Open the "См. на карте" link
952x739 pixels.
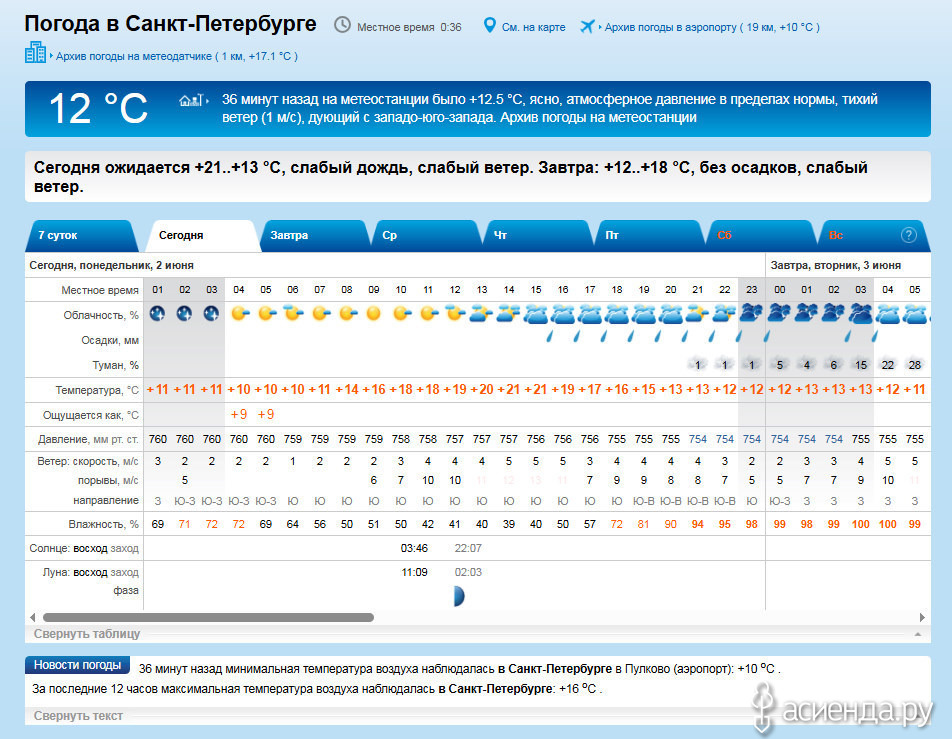click(x=533, y=27)
